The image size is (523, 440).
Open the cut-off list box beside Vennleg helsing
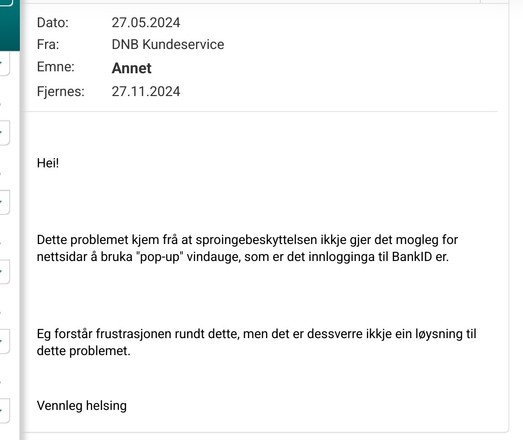[x=4, y=411]
